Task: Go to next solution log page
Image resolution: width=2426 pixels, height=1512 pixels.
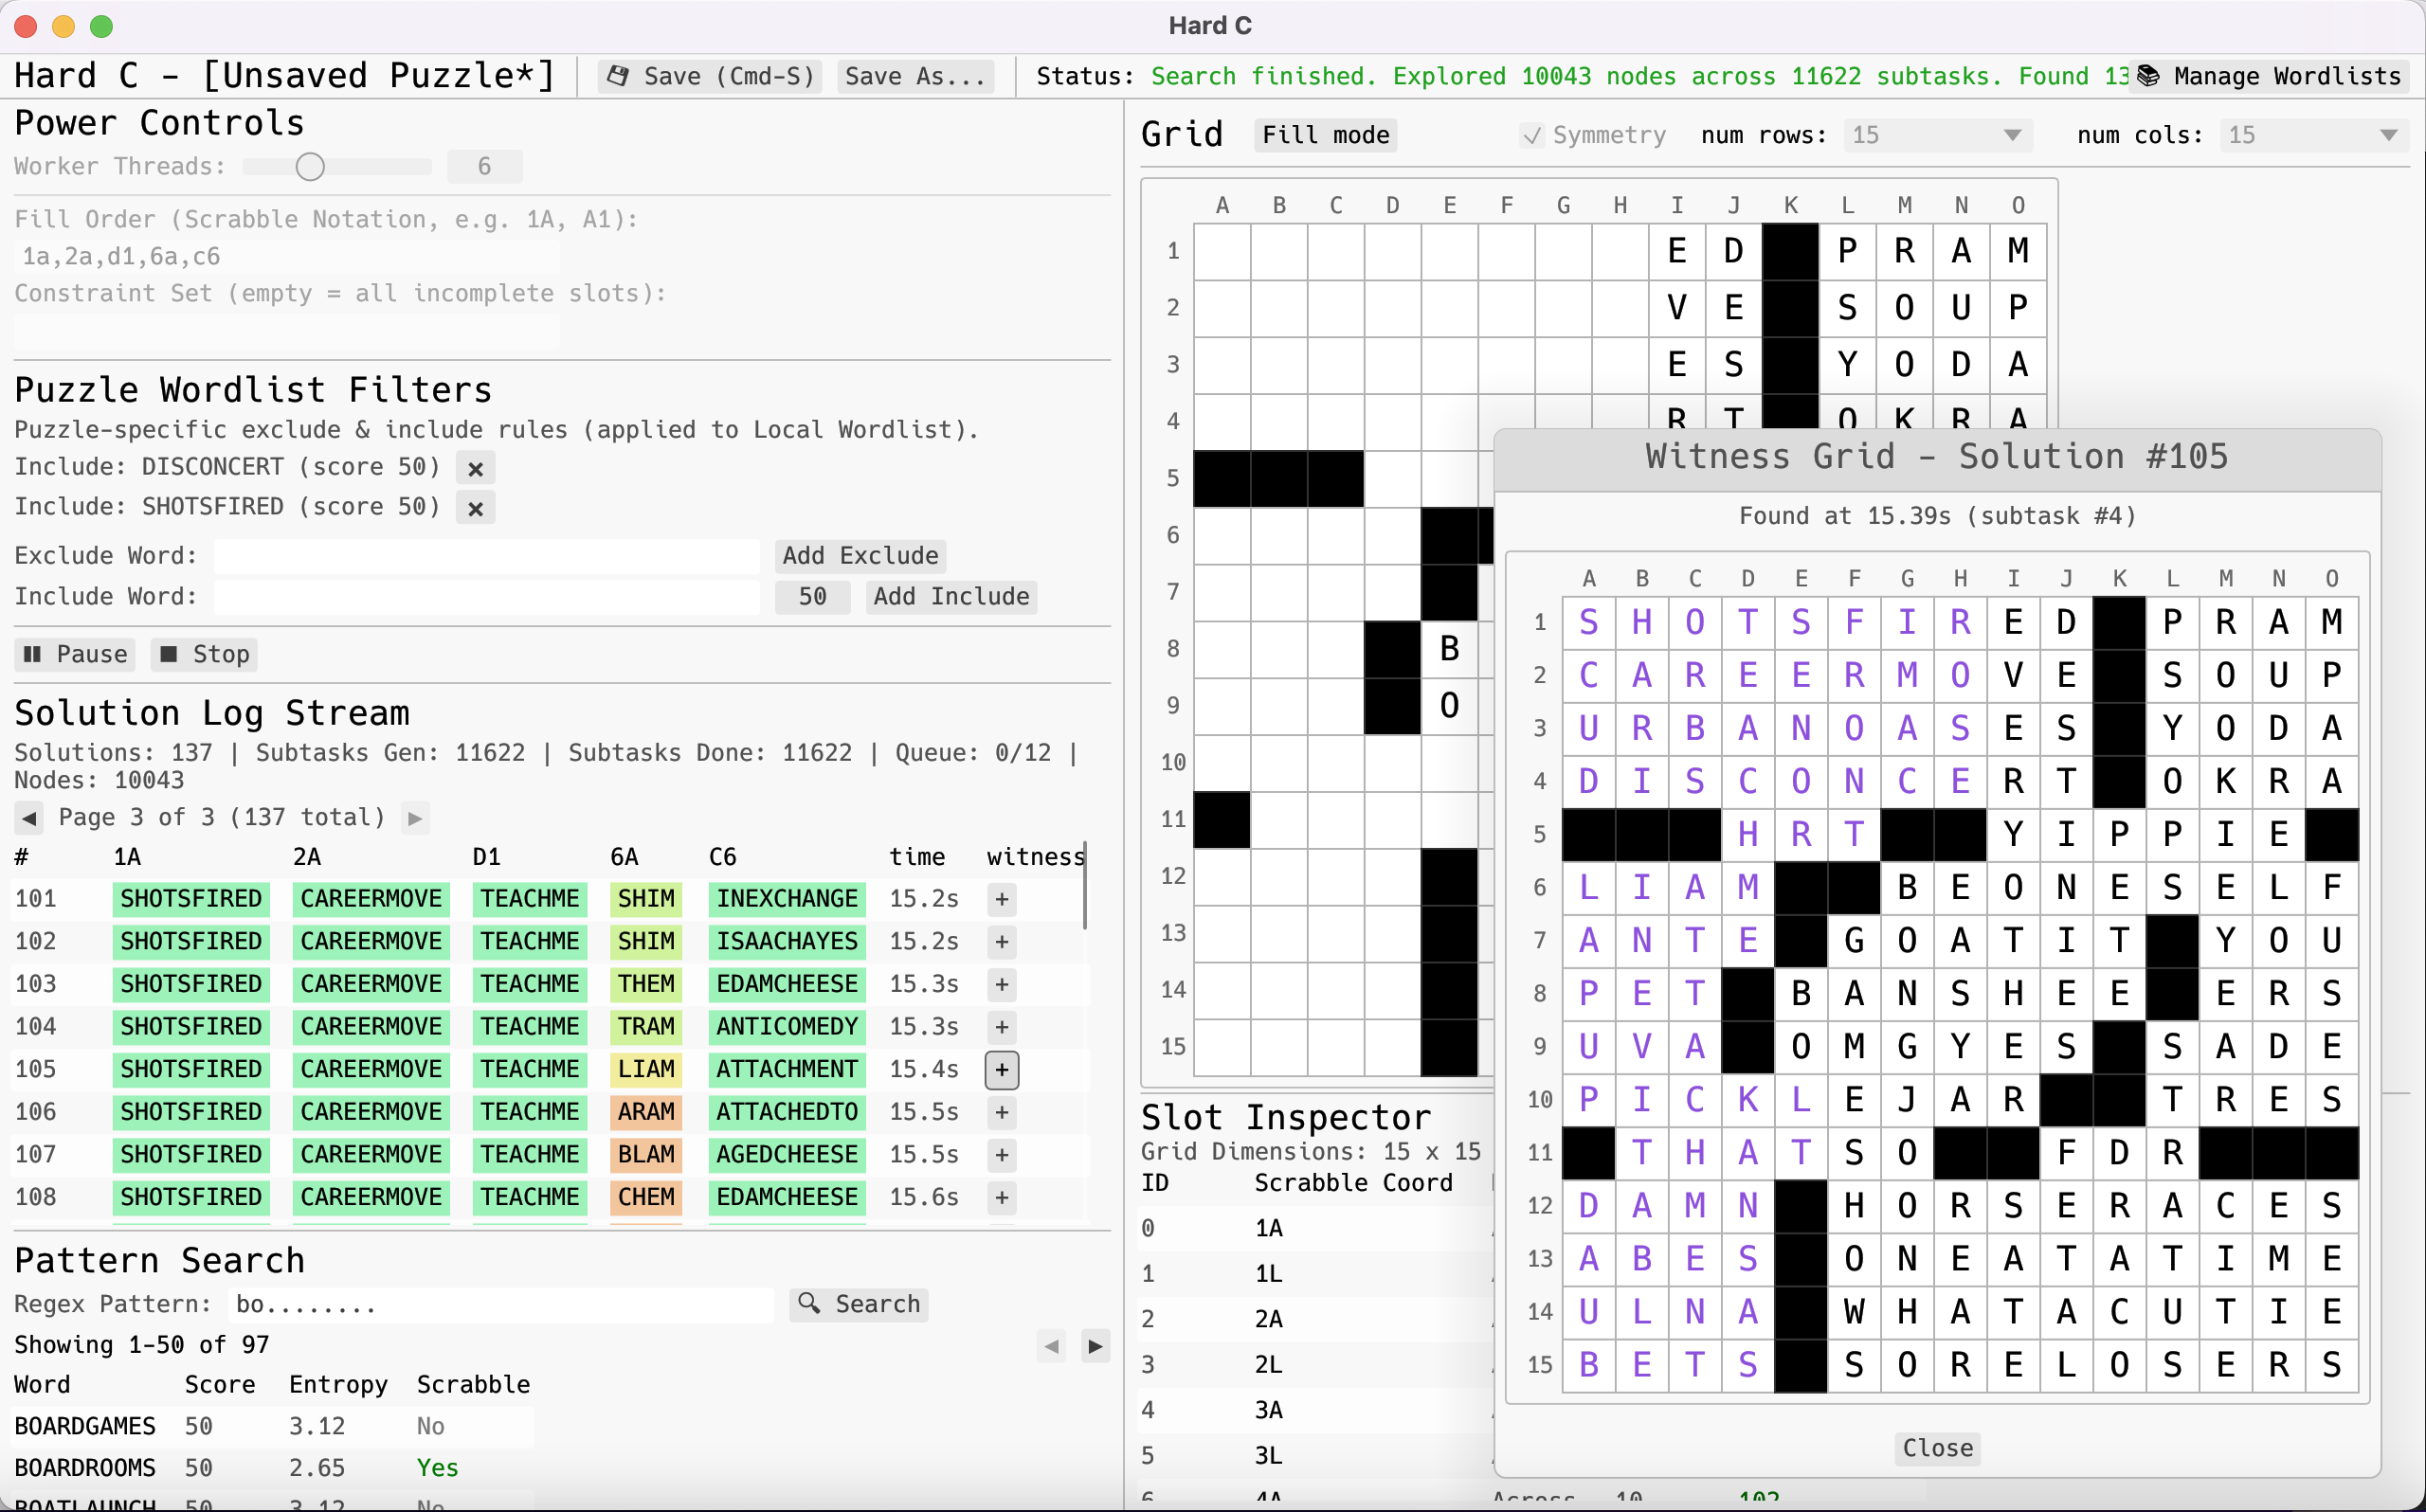Action: pos(415,818)
